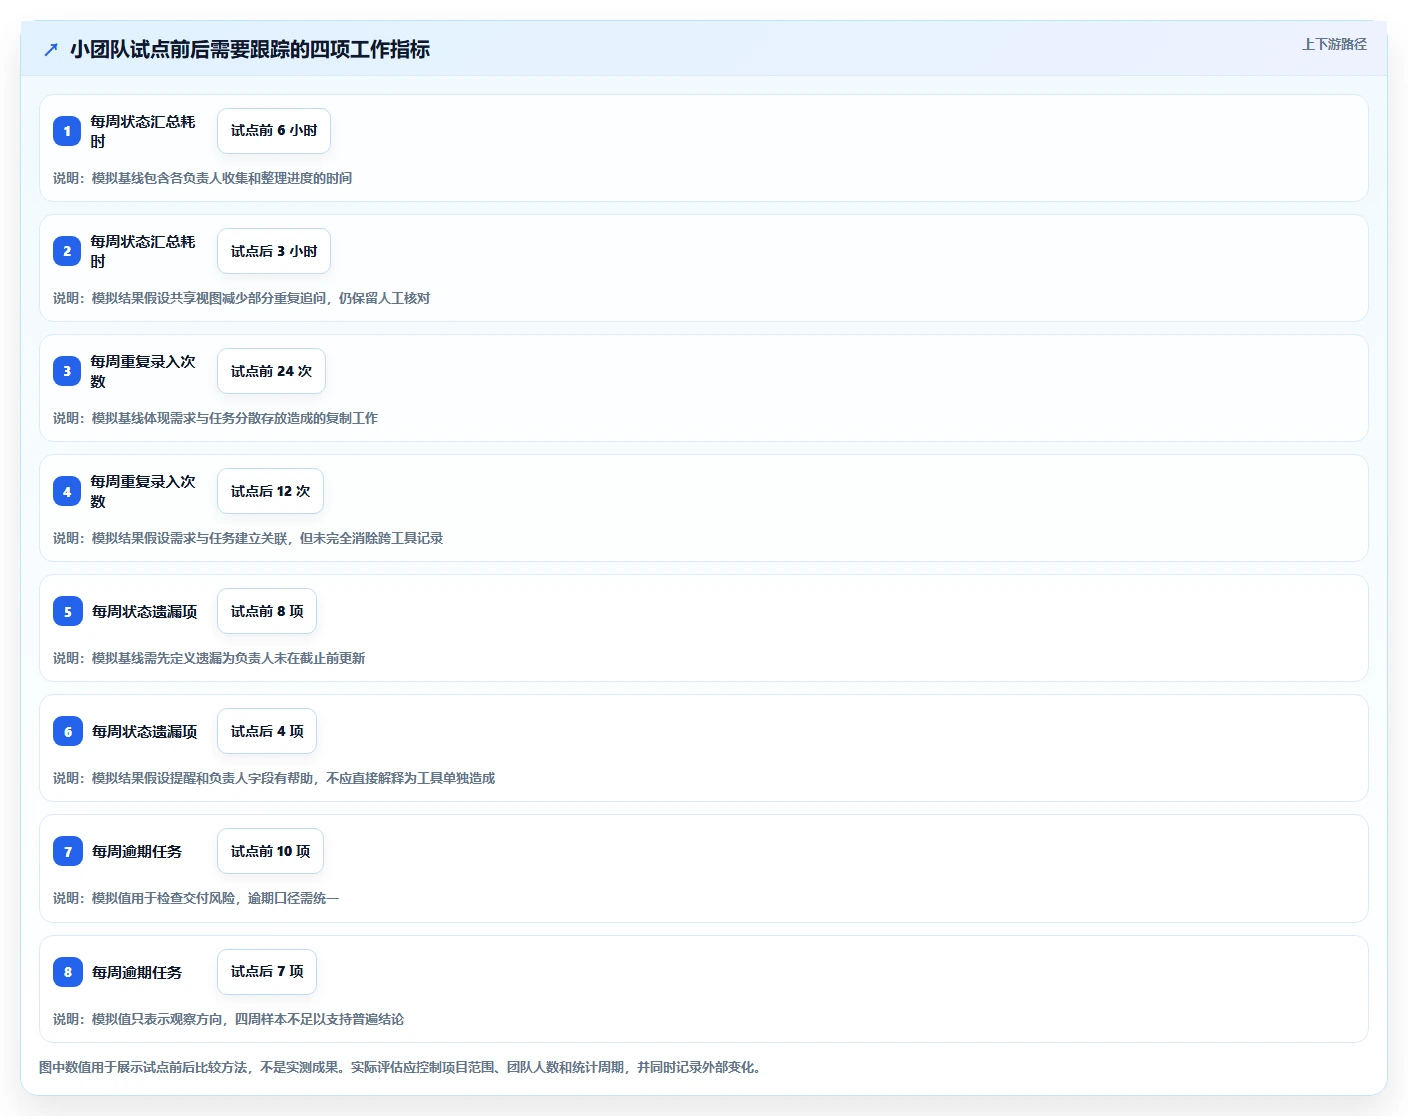The image size is (1408, 1116).
Task: Click the 试点前 24 次 pill
Action: tap(271, 371)
